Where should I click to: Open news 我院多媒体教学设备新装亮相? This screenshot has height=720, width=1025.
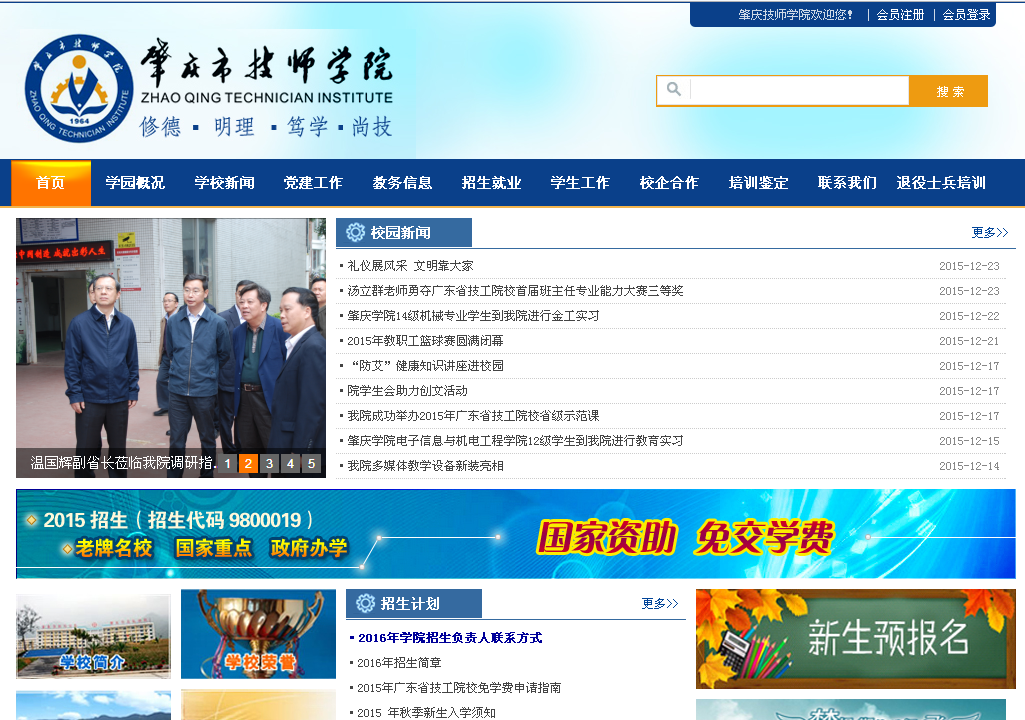coord(426,466)
